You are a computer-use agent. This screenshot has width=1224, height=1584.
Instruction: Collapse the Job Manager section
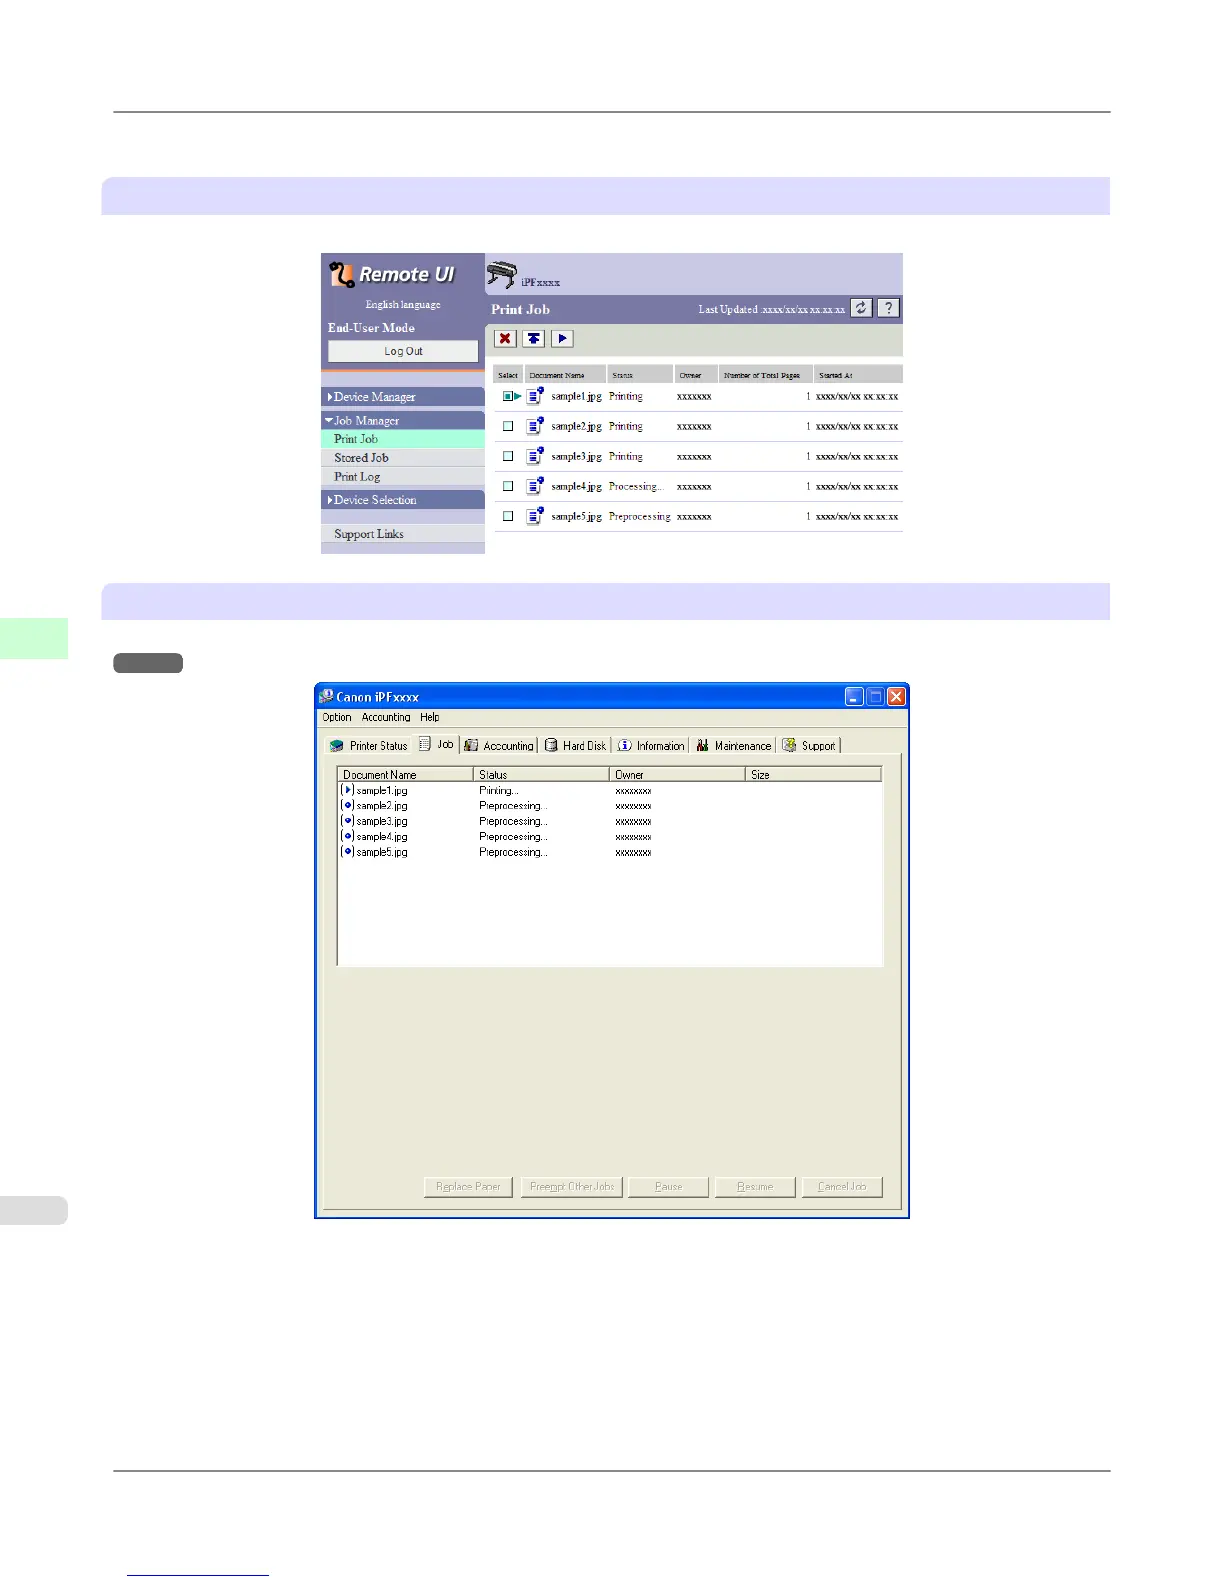(402, 421)
